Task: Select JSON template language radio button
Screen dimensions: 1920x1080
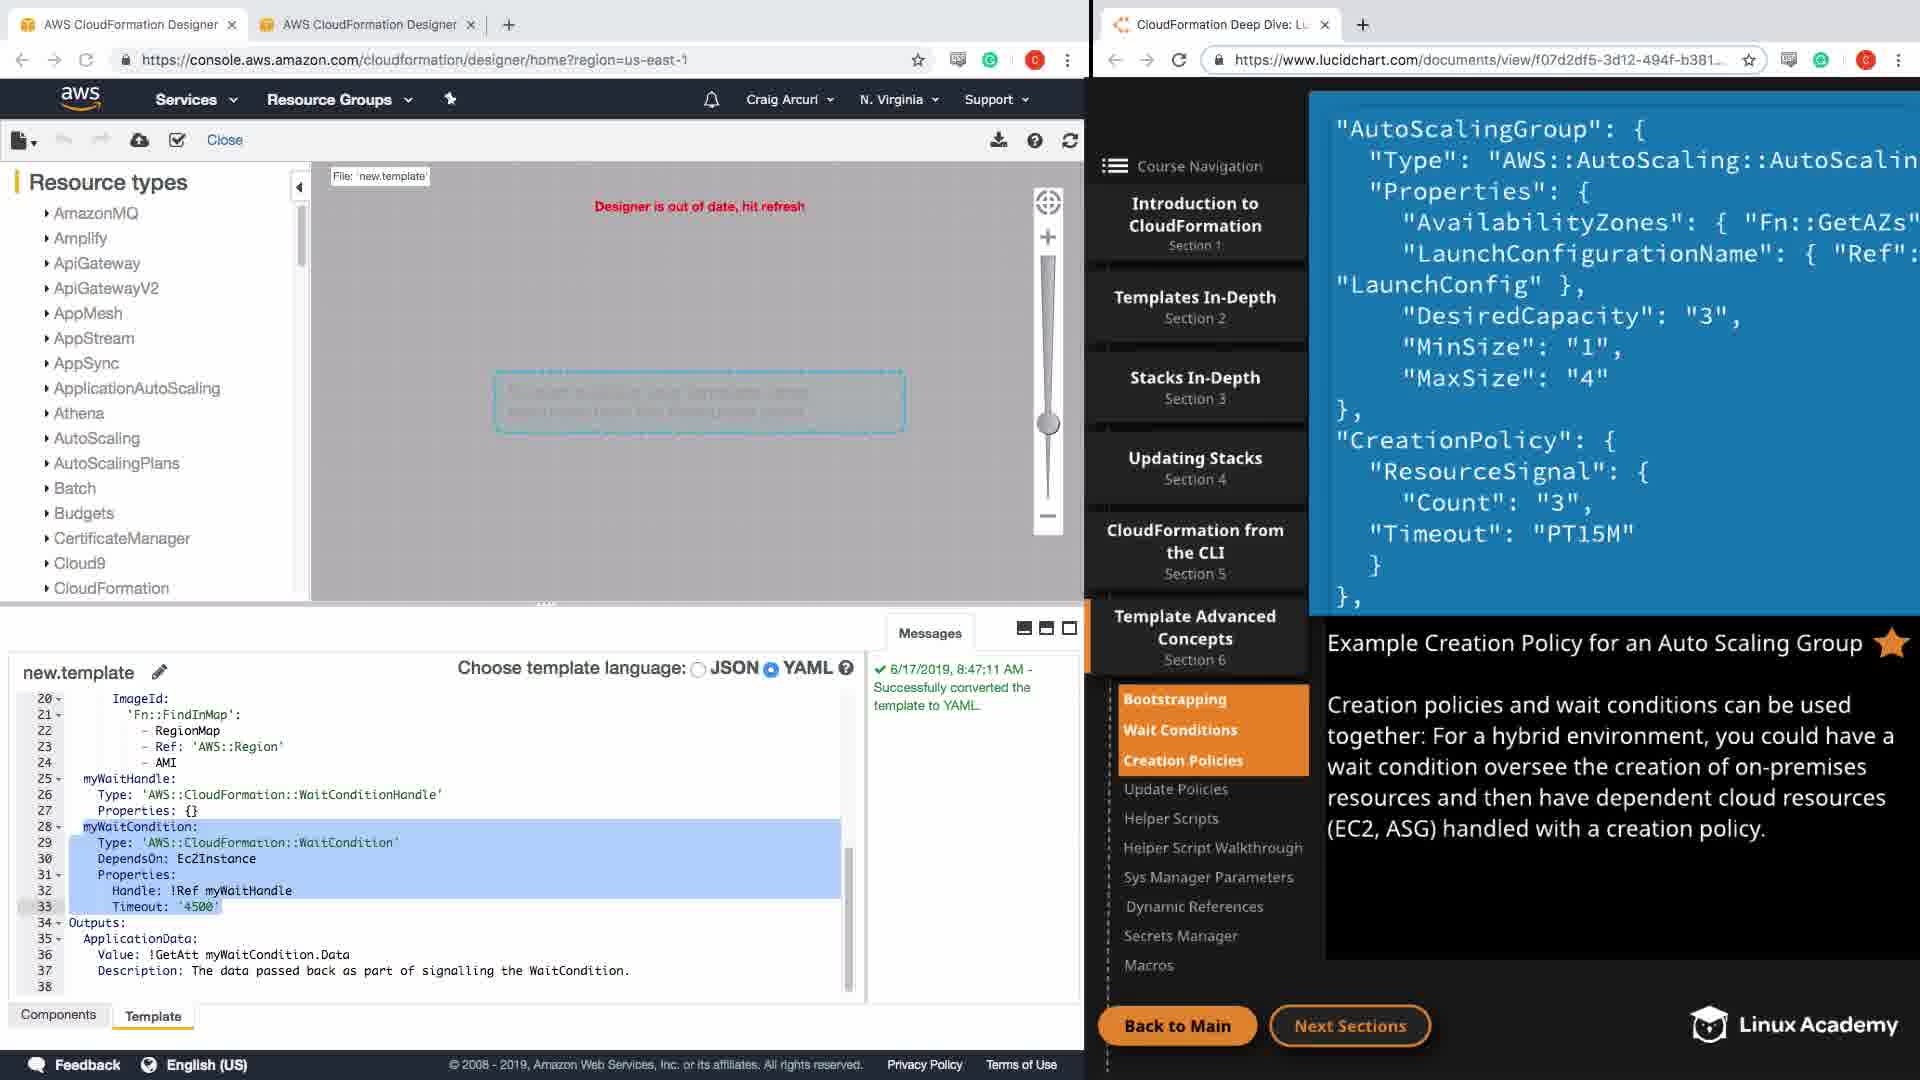Action: click(699, 669)
